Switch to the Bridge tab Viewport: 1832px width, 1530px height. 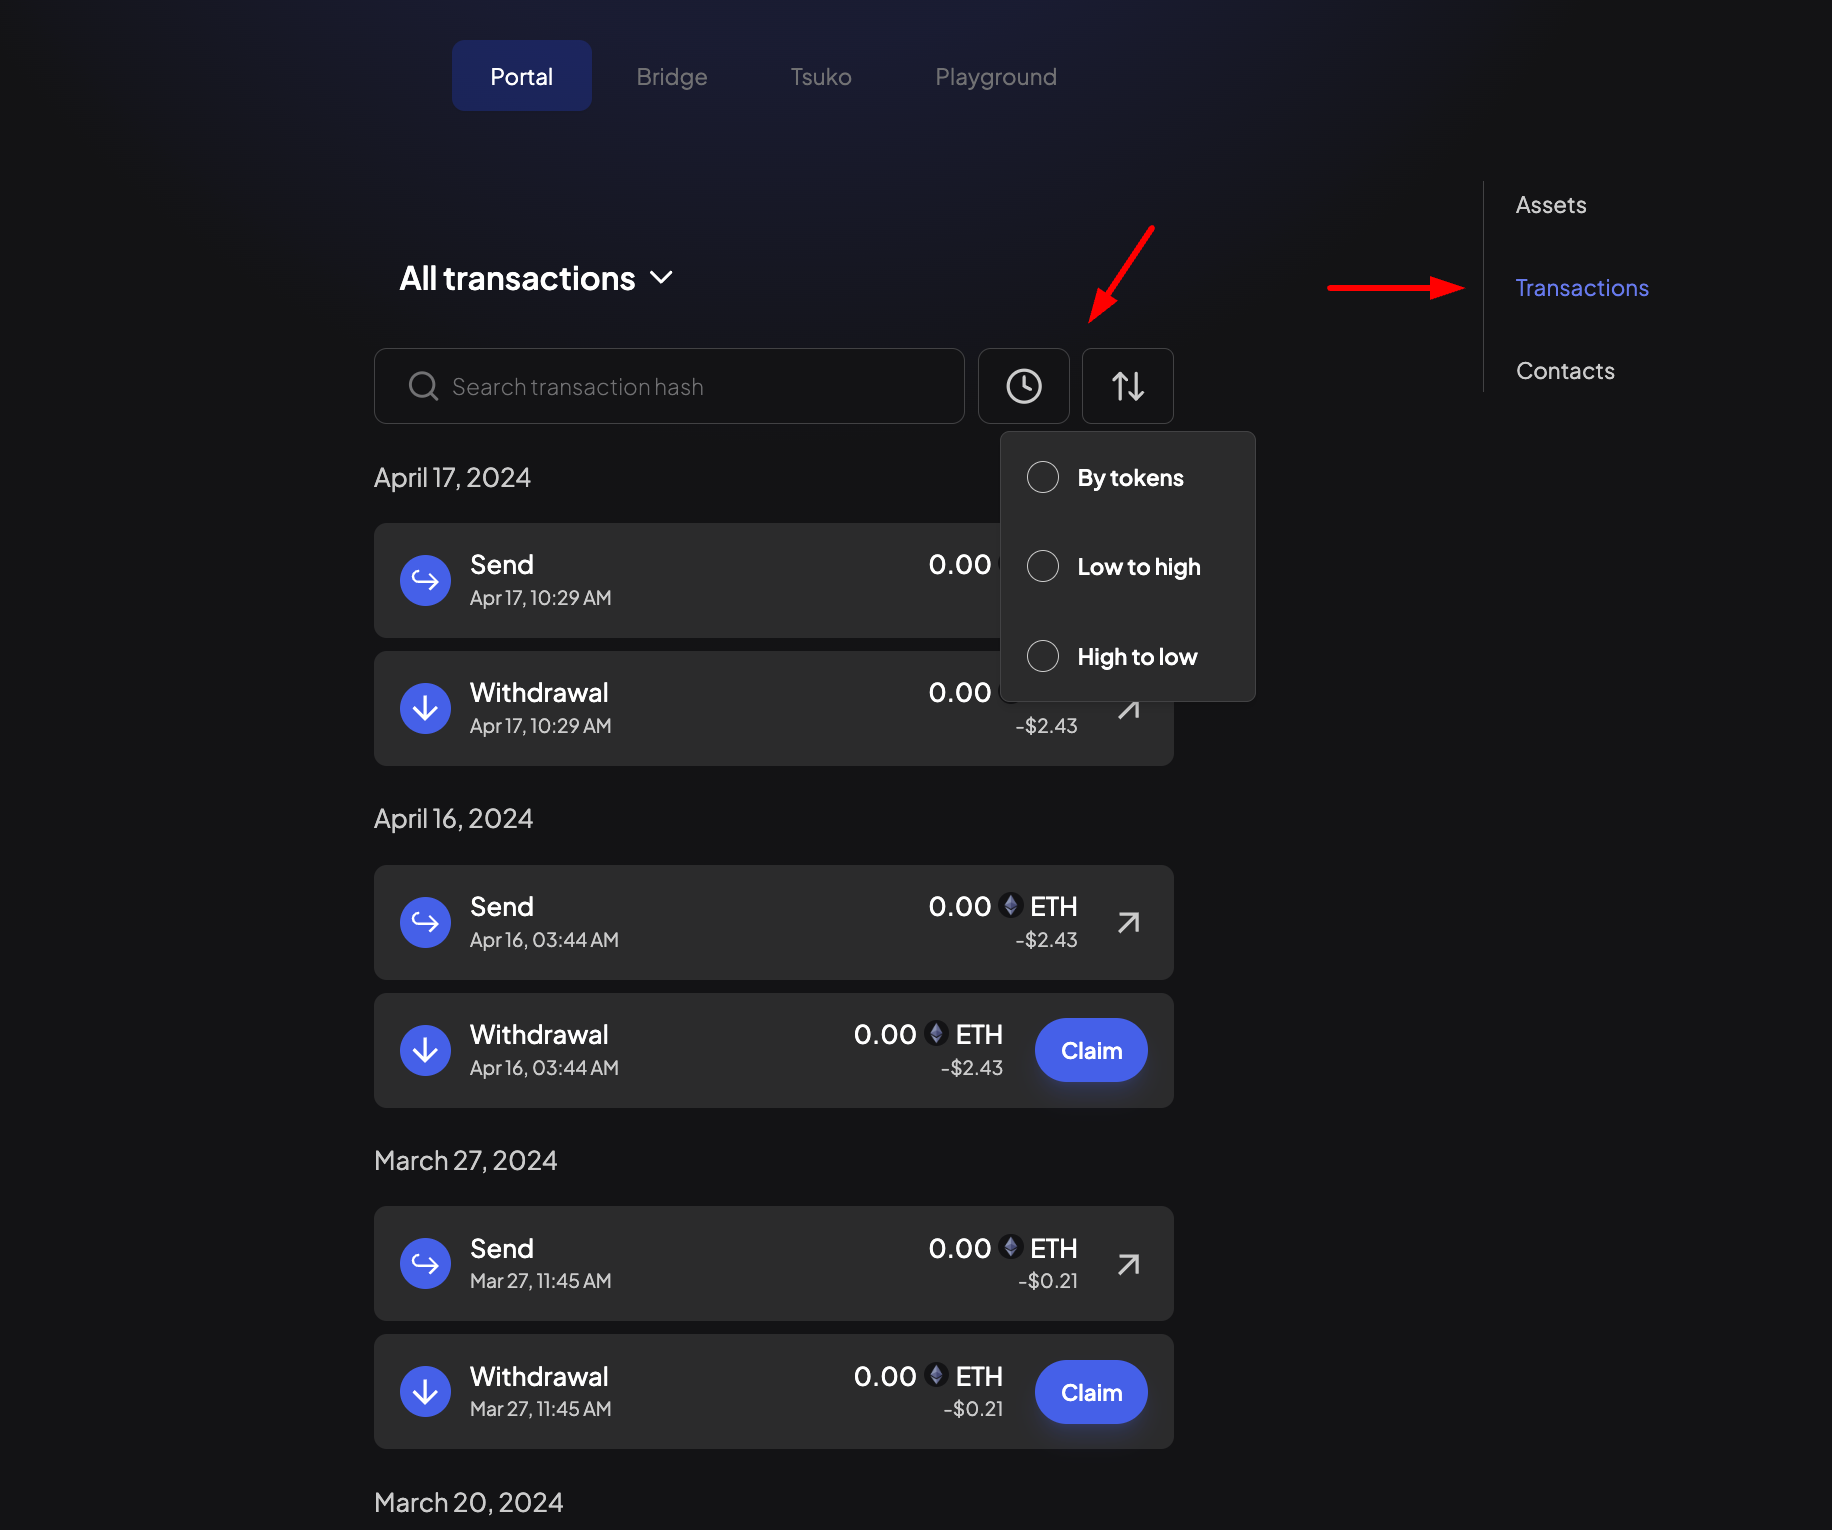(x=671, y=76)
